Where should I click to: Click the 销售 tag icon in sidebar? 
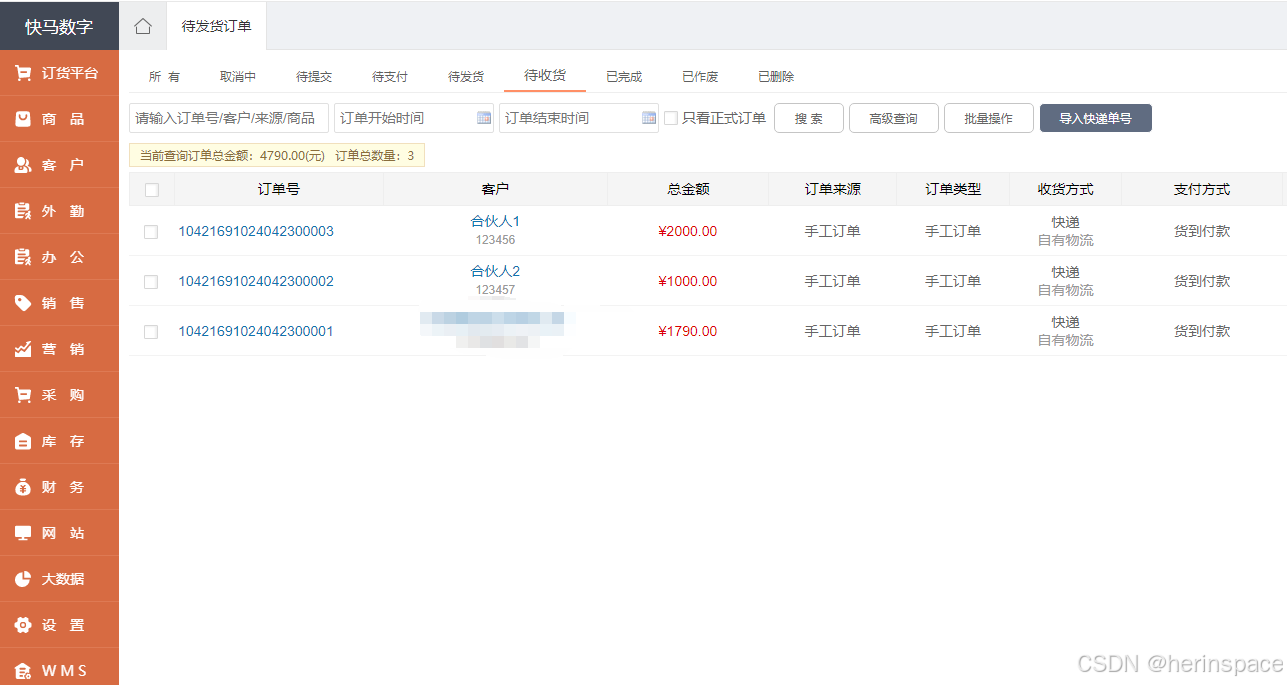point(23,303)
